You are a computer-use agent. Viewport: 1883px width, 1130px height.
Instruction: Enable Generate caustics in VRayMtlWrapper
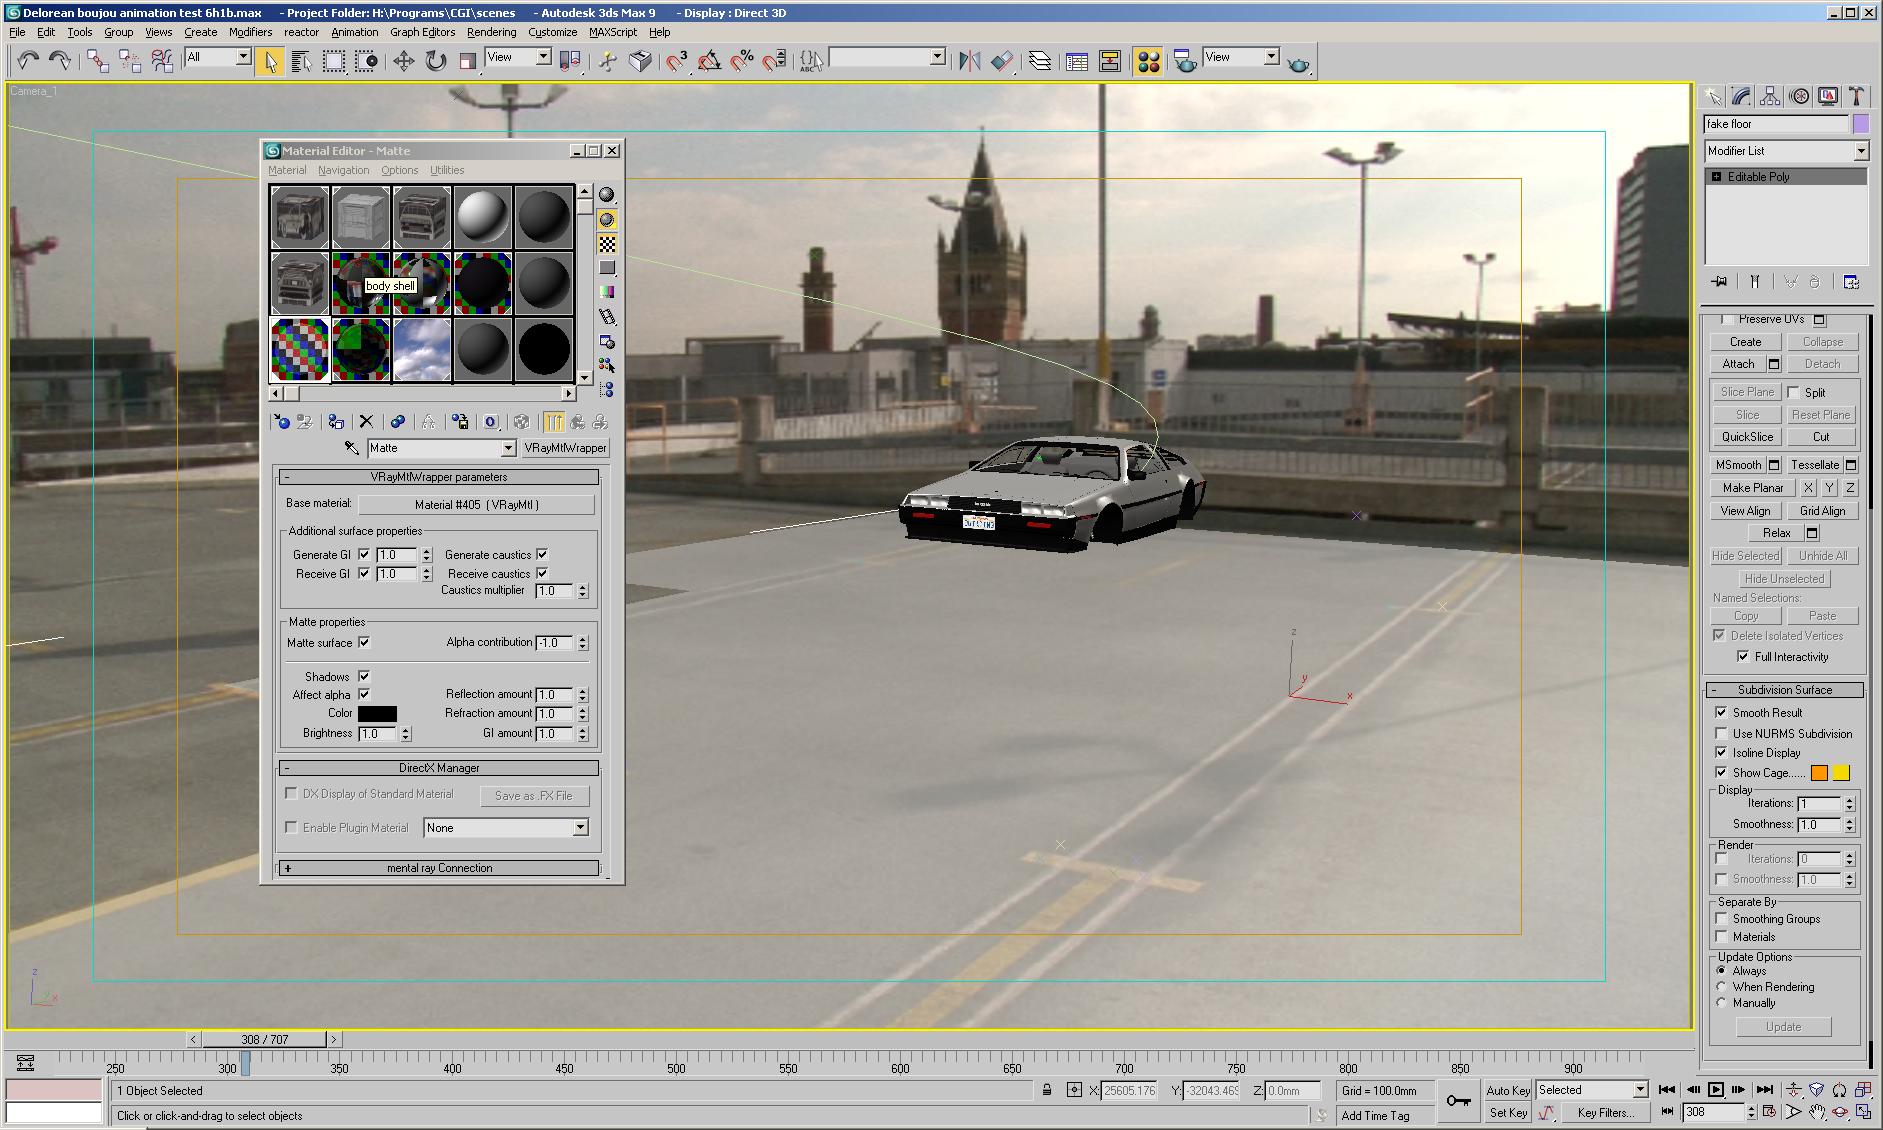point(541,554)
